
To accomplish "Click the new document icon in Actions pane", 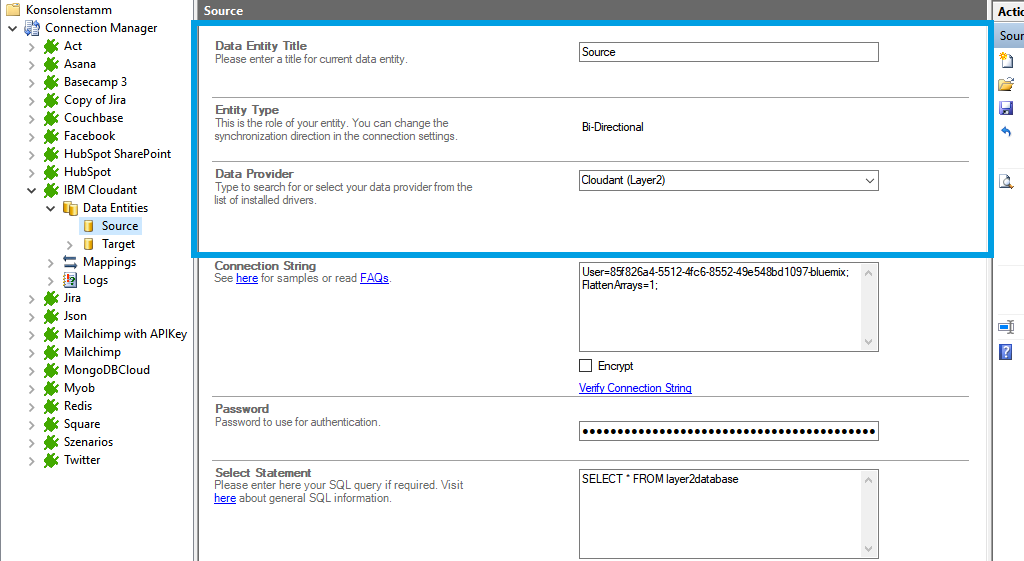I will [1006, 60].
